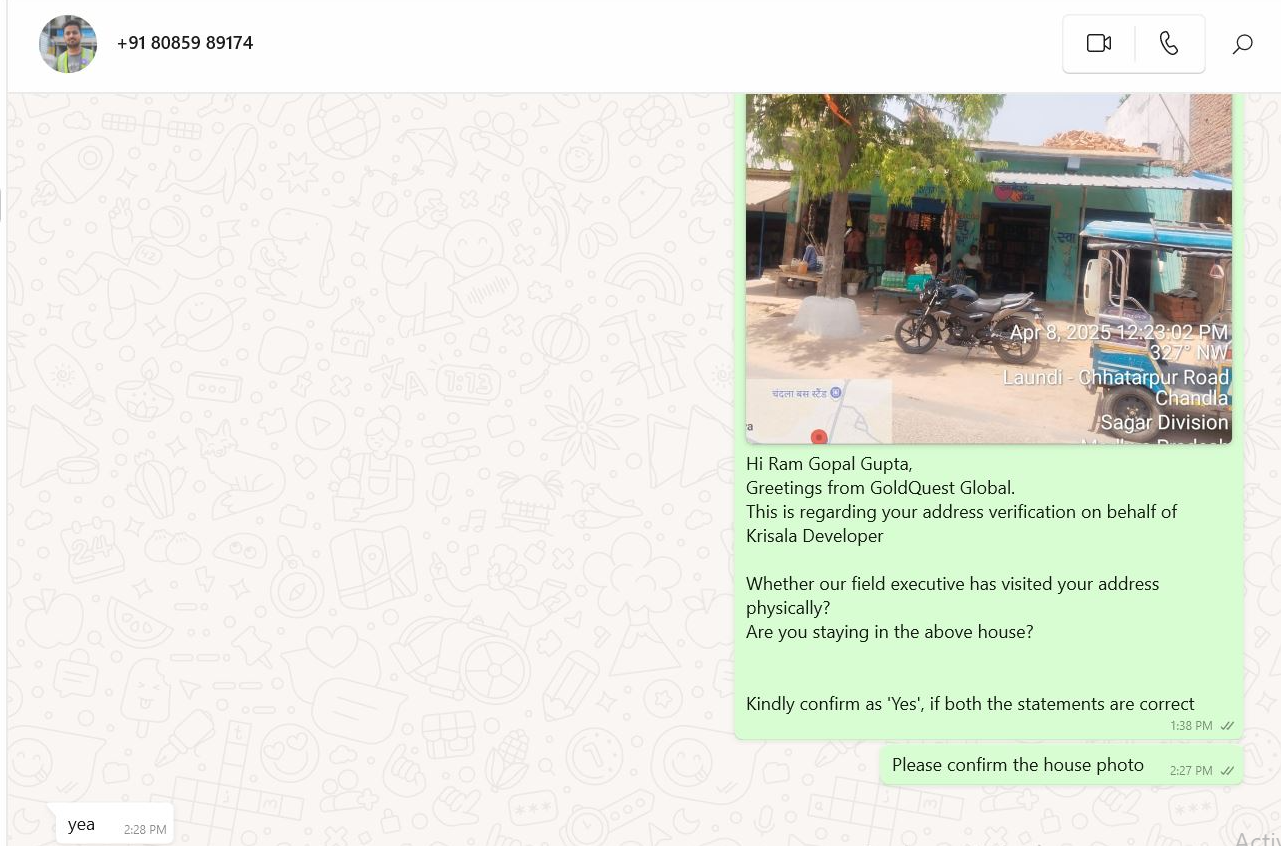This screenshot has height=846, width=1281.
Task: Click the map thumbnail with red pin
Action: [x=819, y=411]
